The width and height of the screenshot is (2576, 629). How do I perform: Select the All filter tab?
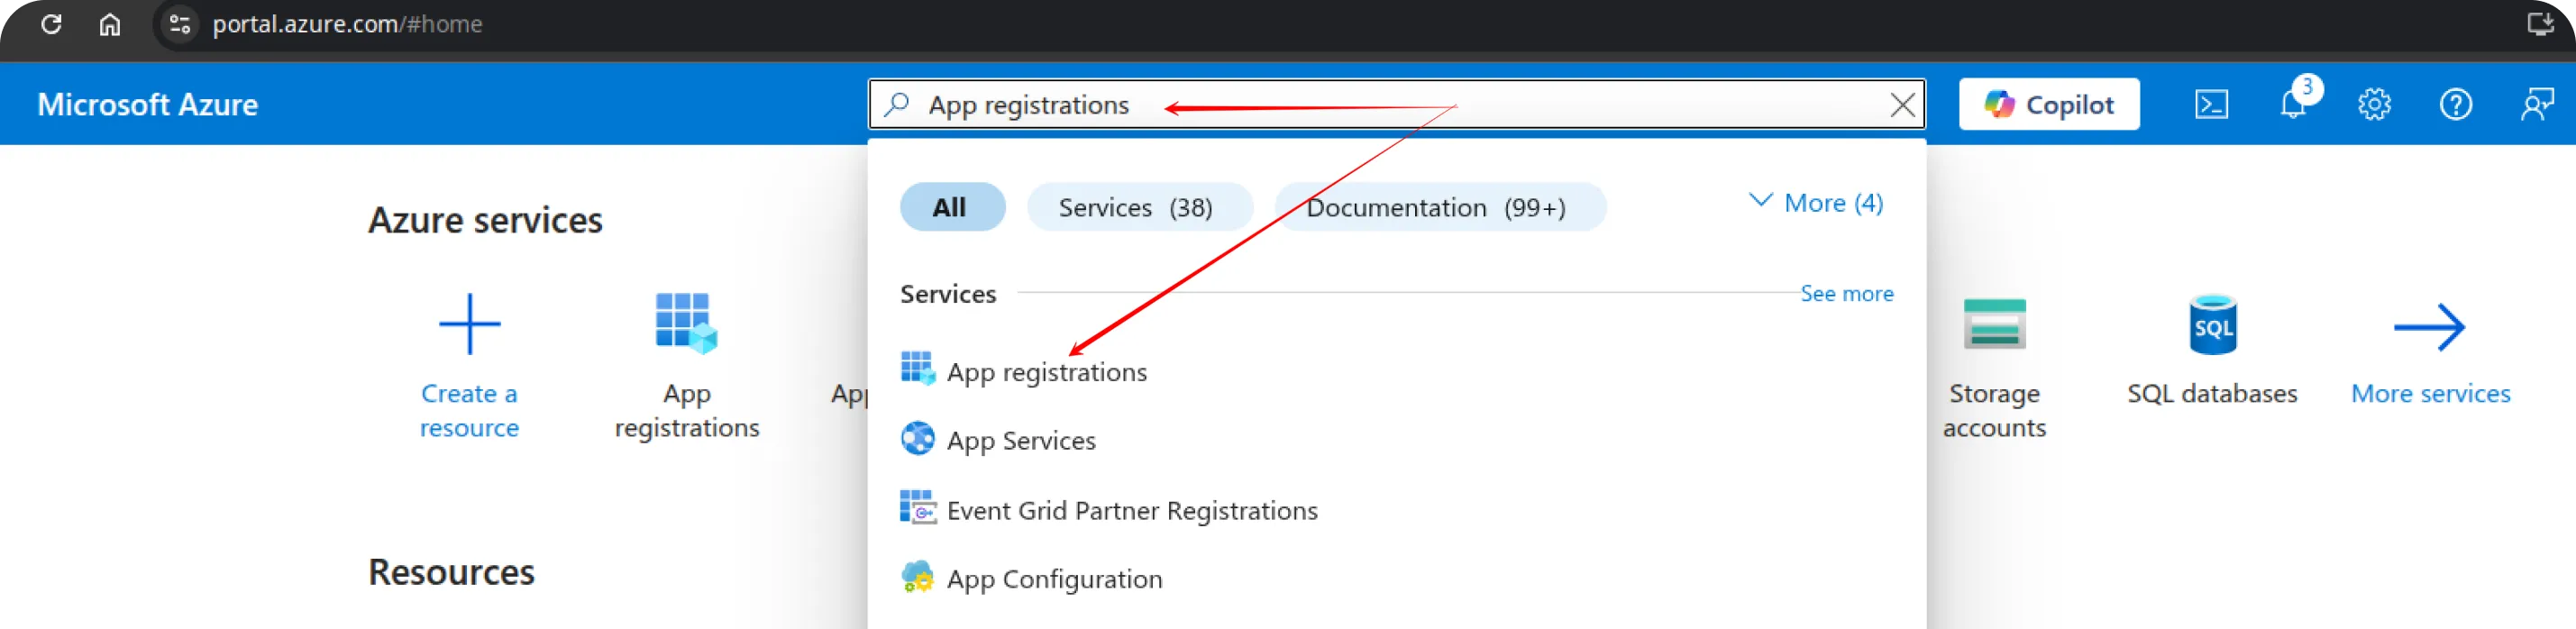(x=951, y=207)
